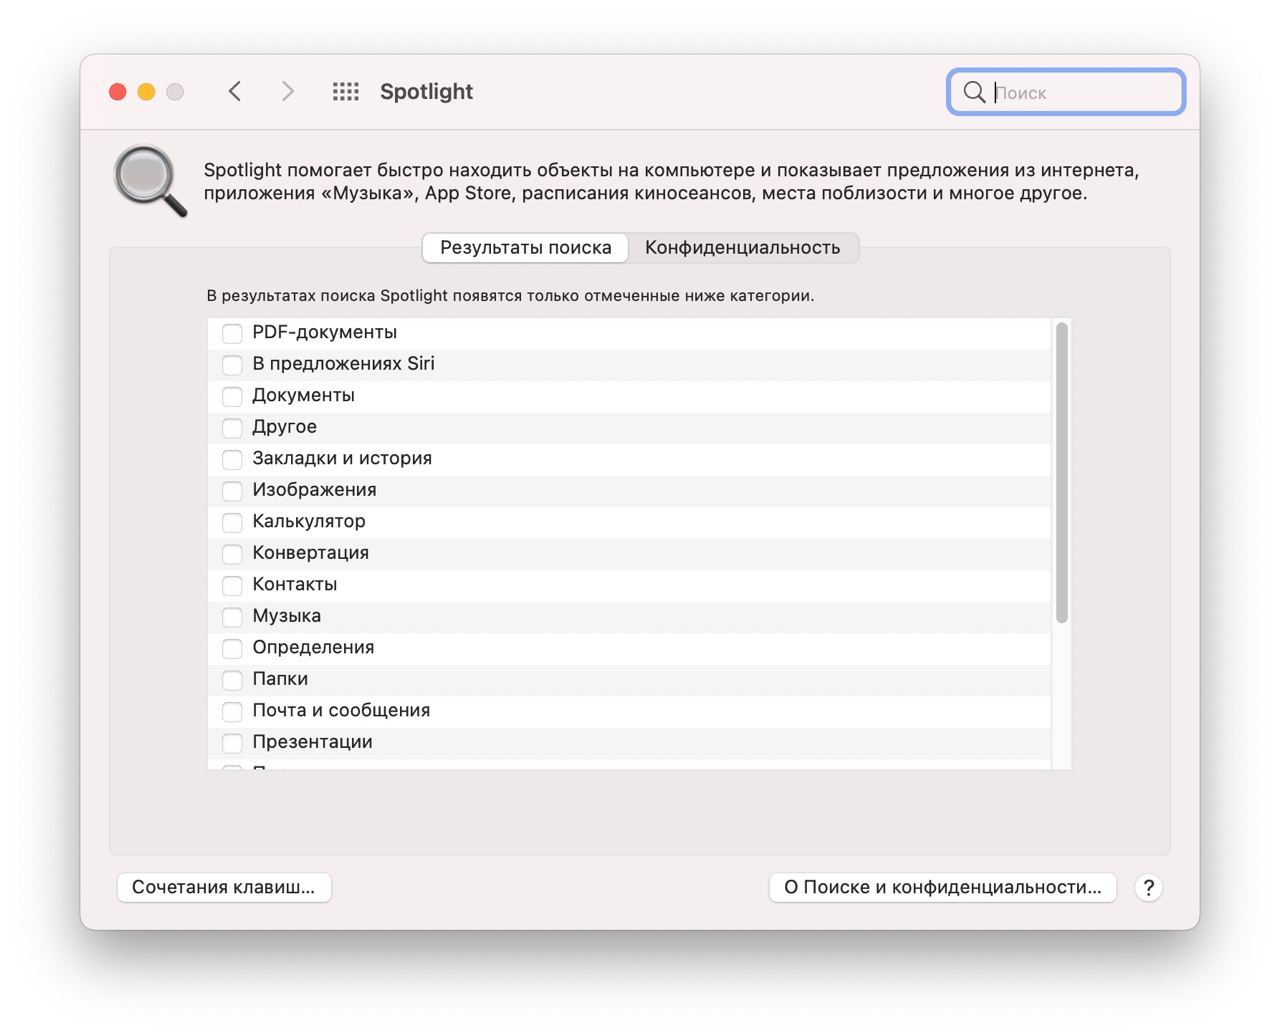Go forward with the right chevron arrow

[288, 92]
